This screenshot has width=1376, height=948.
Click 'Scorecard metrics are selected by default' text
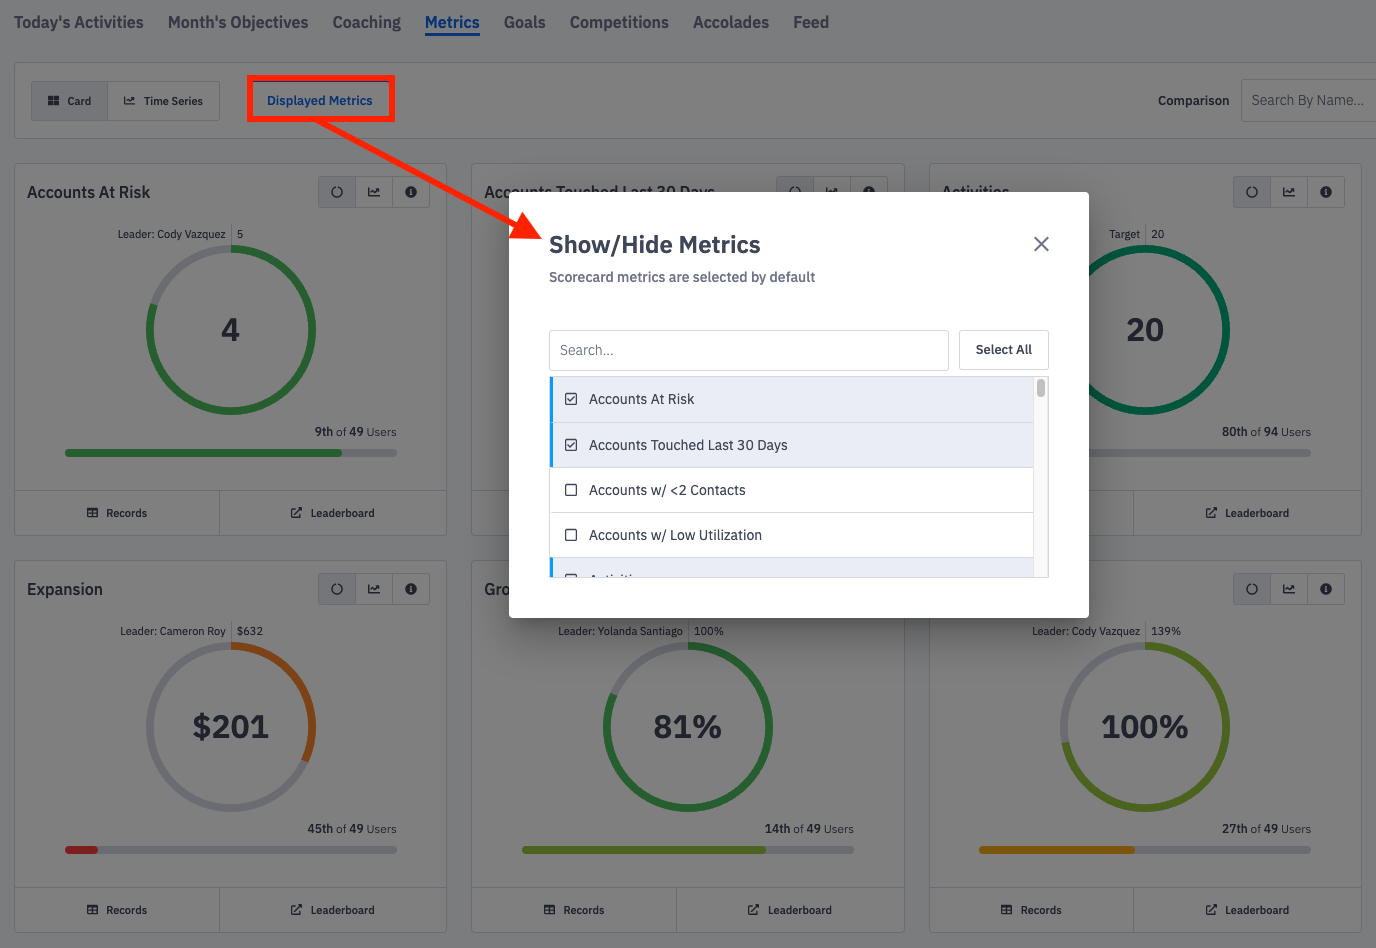tap(682, 277)
